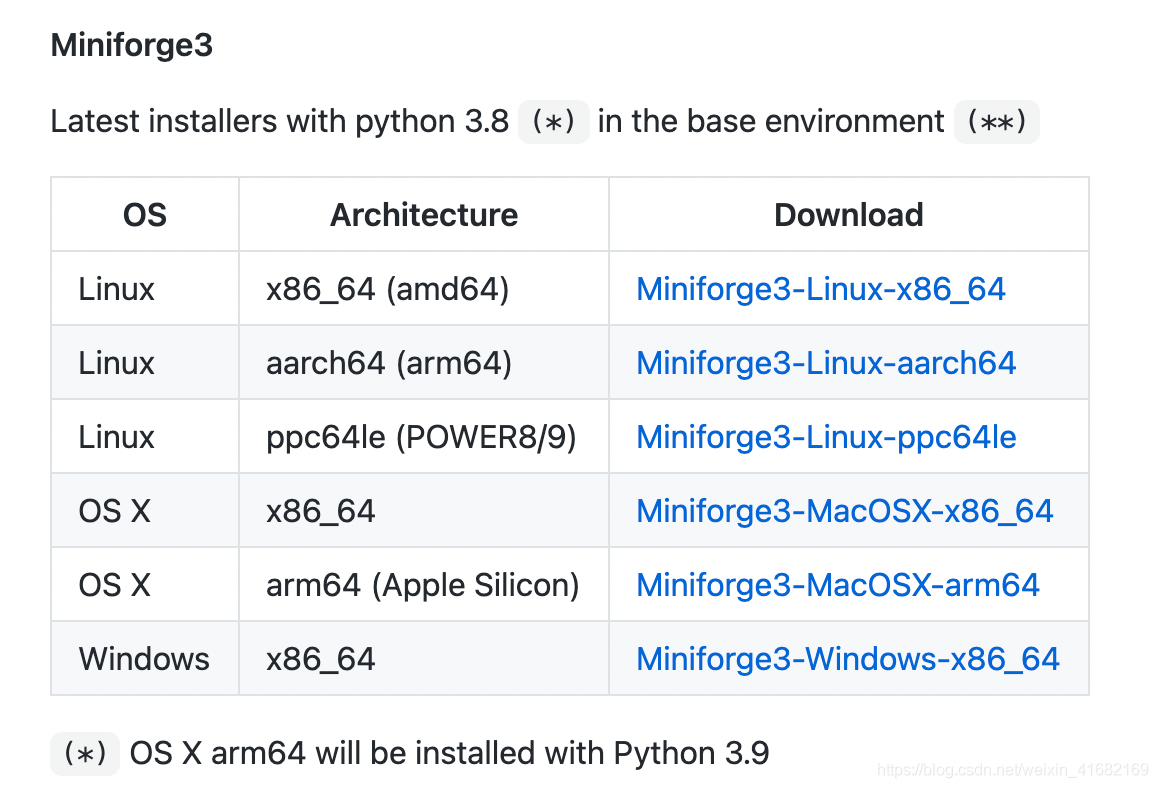
Task: Click the Miniforge3-Windows-x86_64 download link
Action: tap(847, 659)
